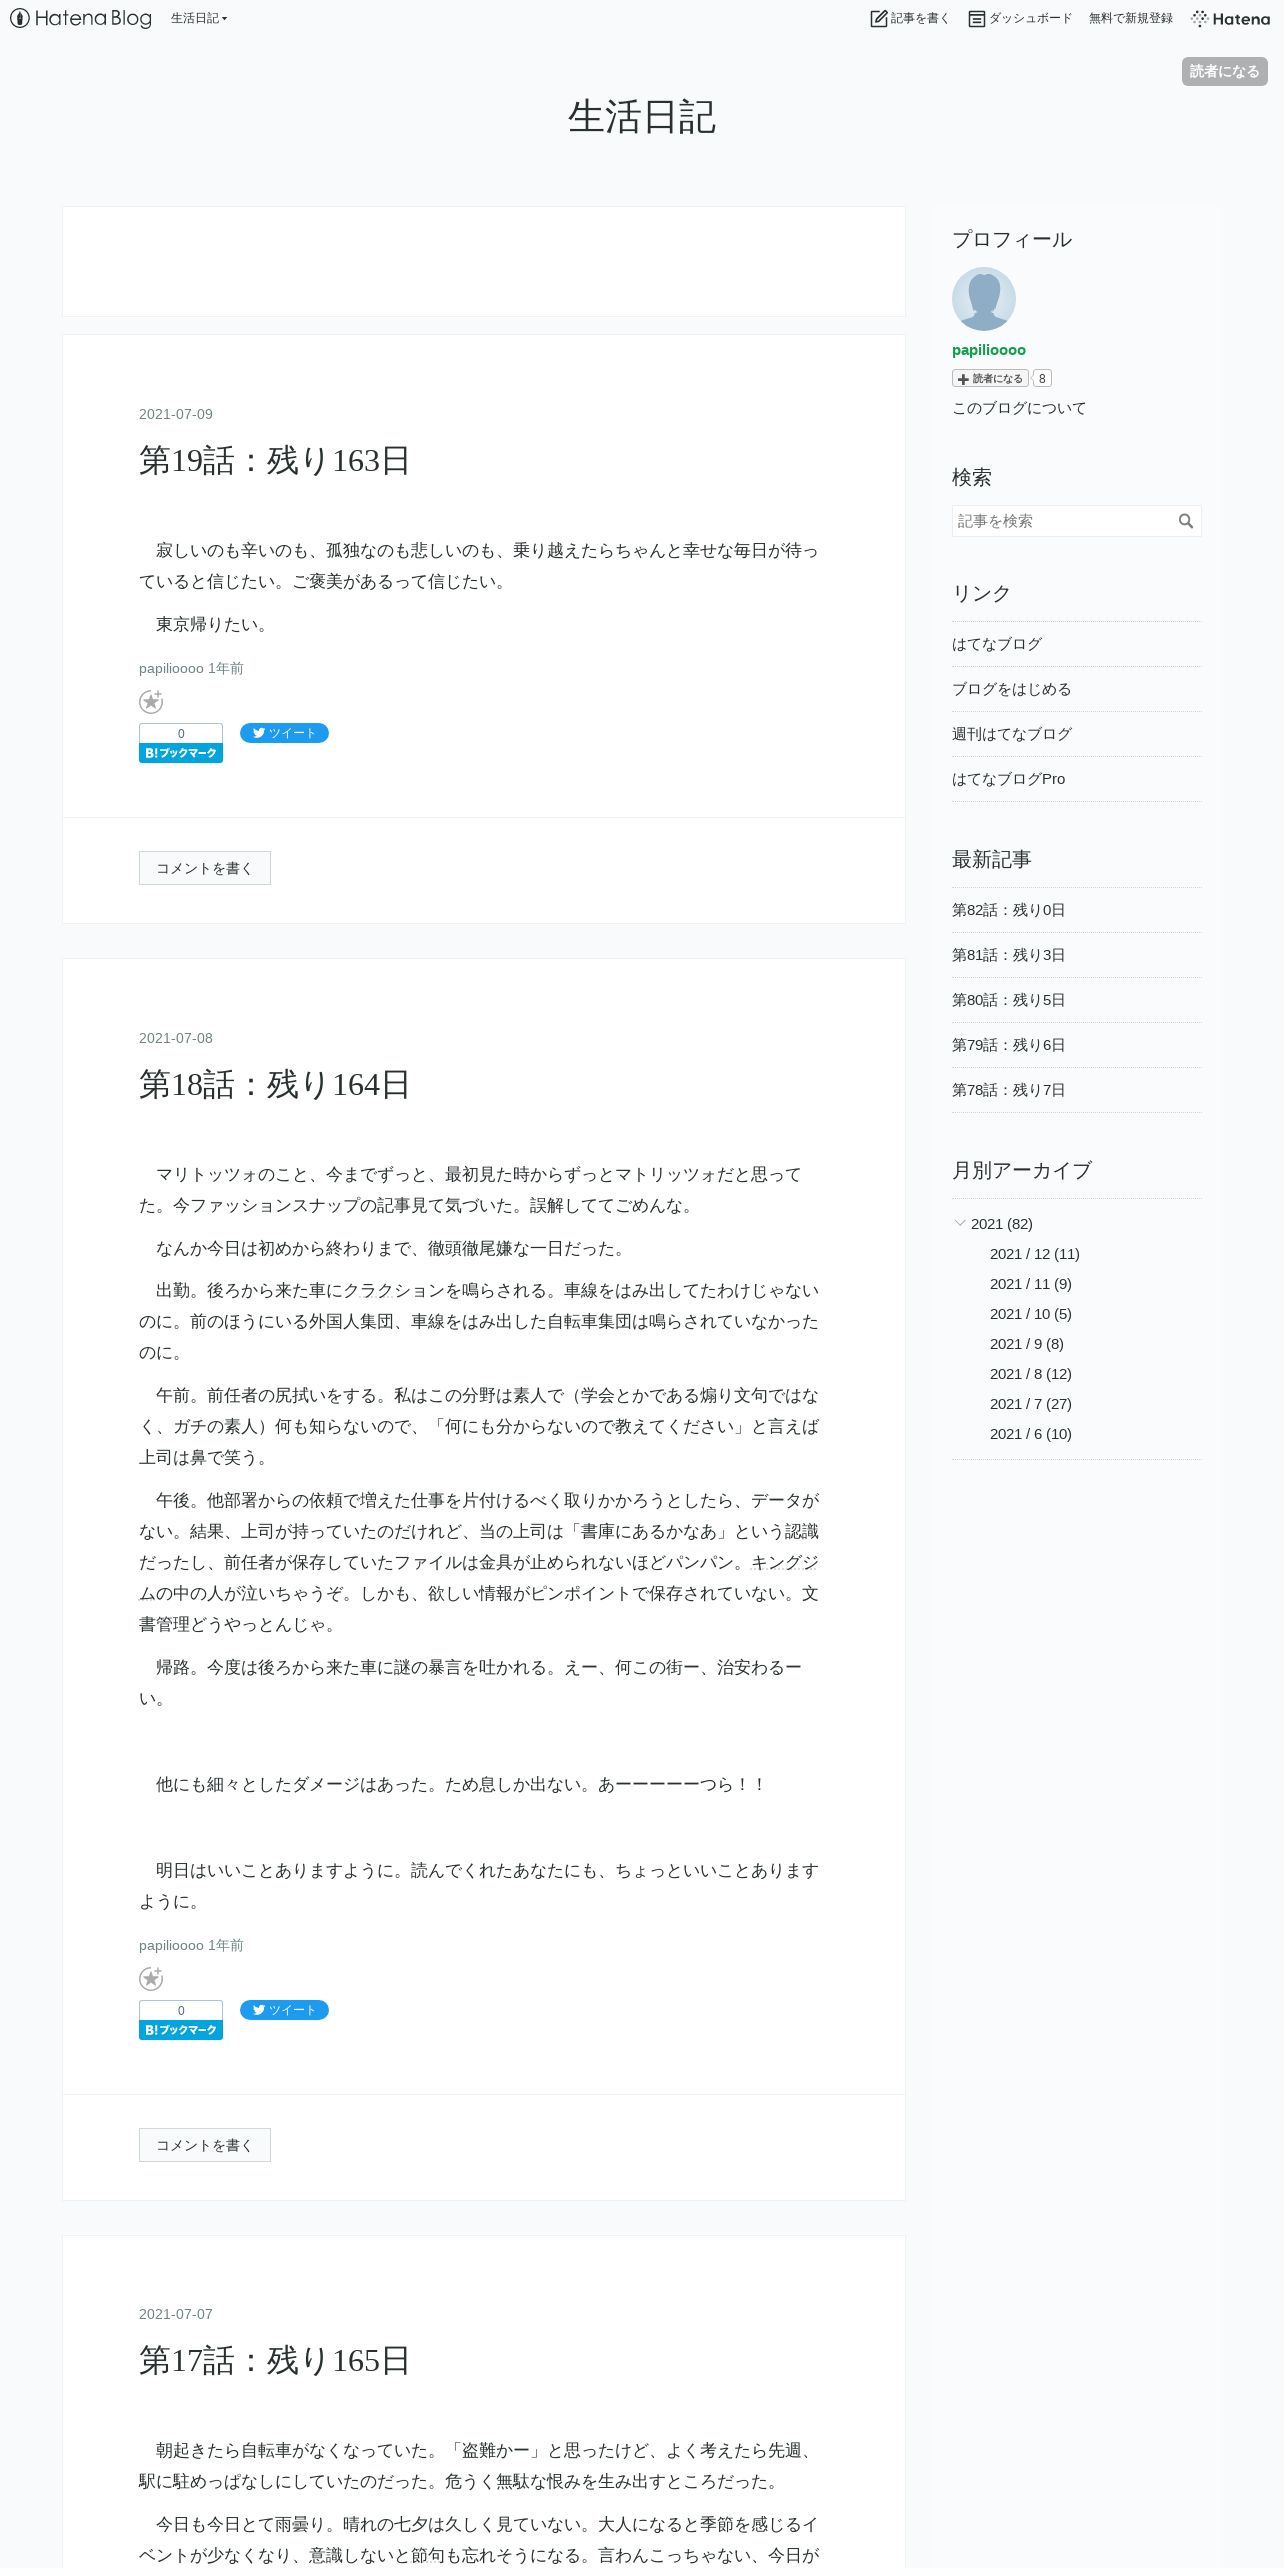Click コメントを書く under 第19話
This screenshot has height=2568, width=1284.
point(205,868)
